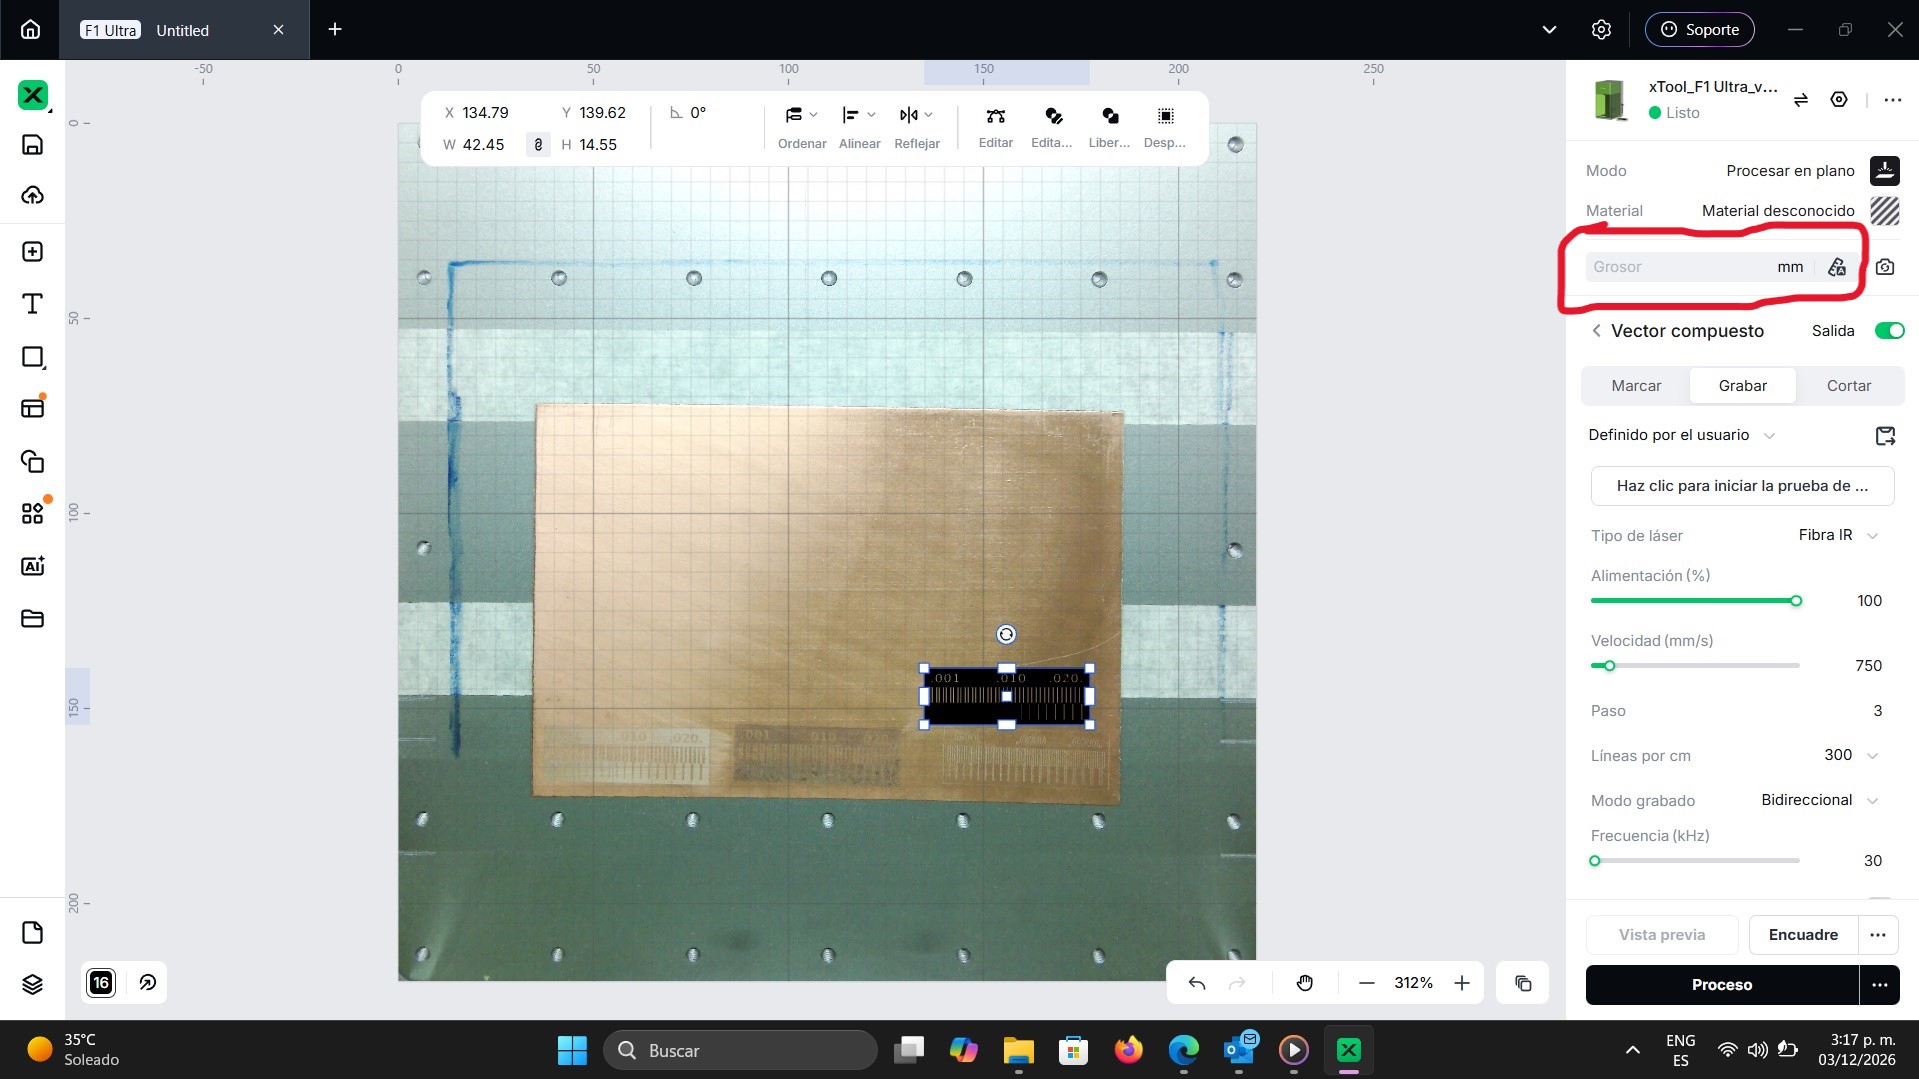
Task: Switch device with the swap arrows icon
Action: (x=1801, y=100)
